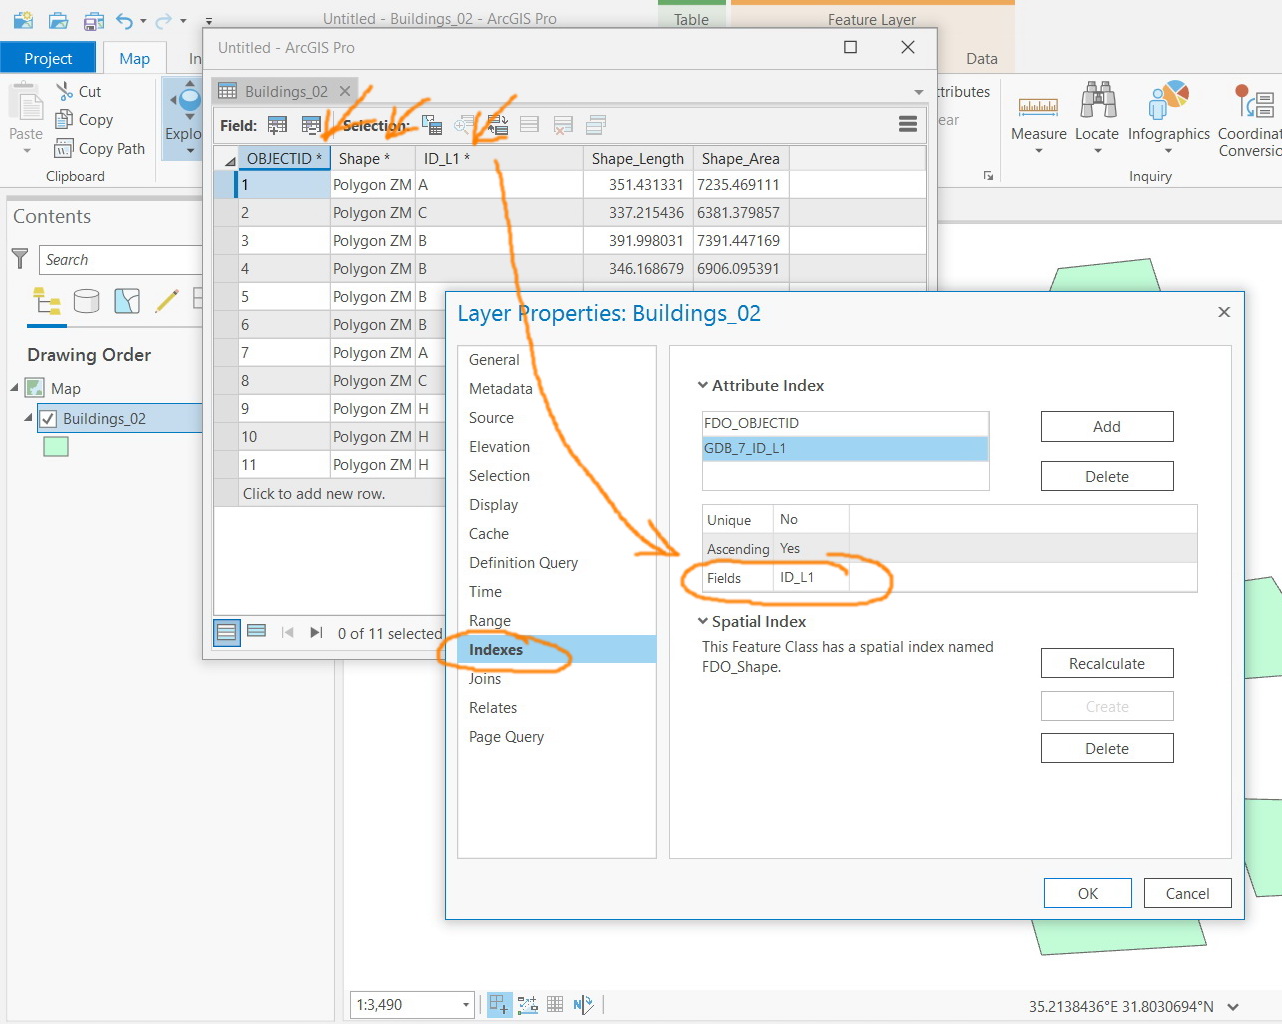
Task: Open the coordinate display dropdown arrow
Action: [1233, 1007]
